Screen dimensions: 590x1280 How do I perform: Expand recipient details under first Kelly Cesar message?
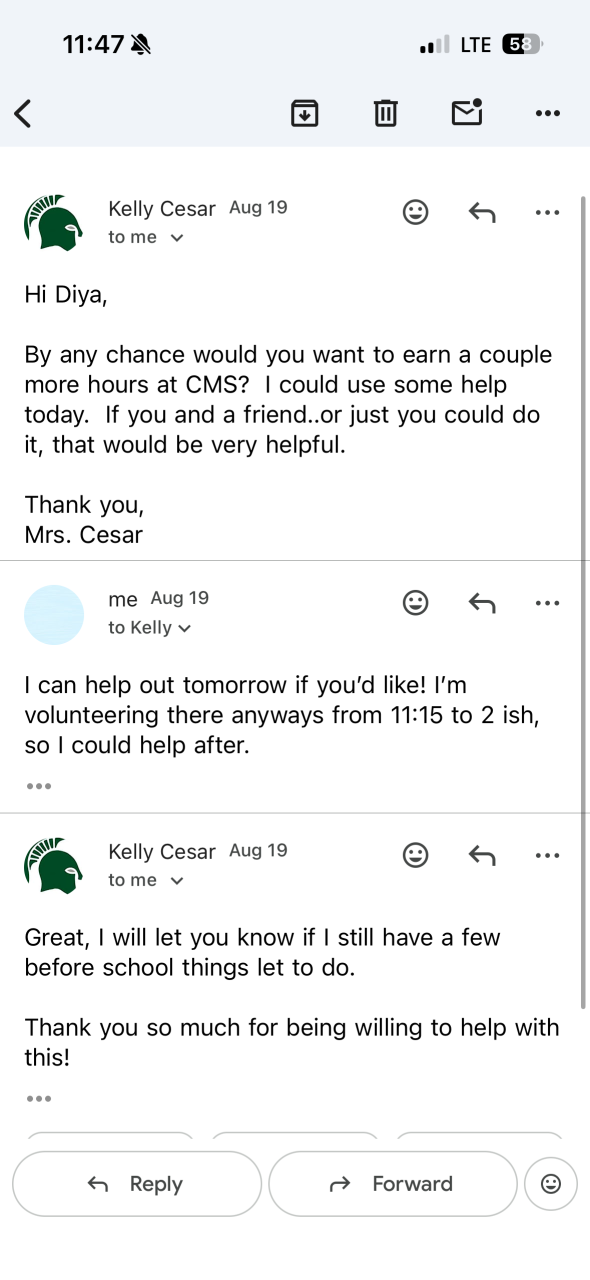[x=177, y=238]
